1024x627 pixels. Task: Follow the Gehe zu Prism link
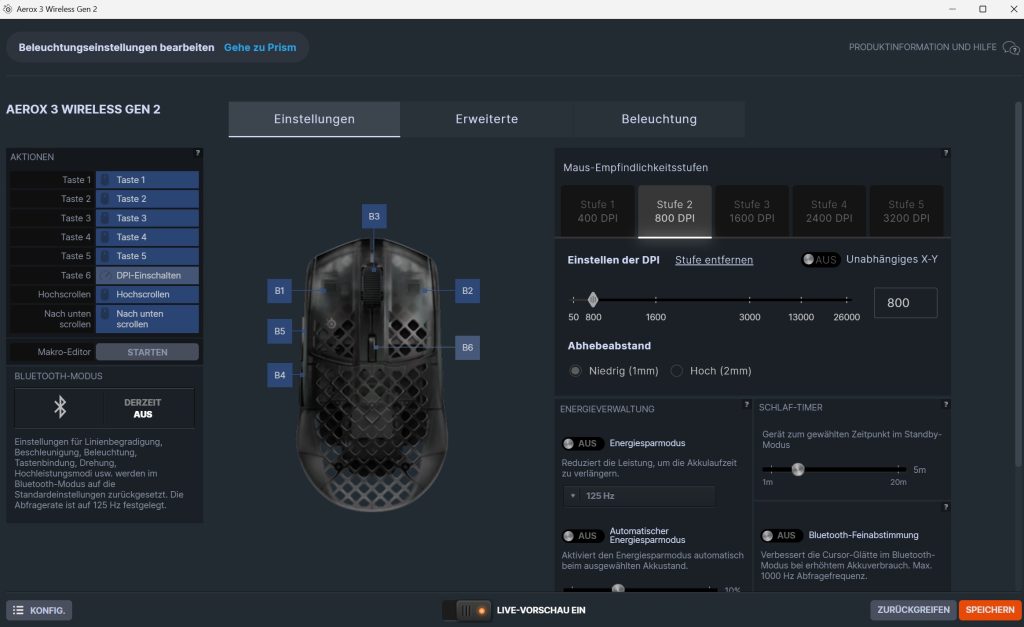260,48
